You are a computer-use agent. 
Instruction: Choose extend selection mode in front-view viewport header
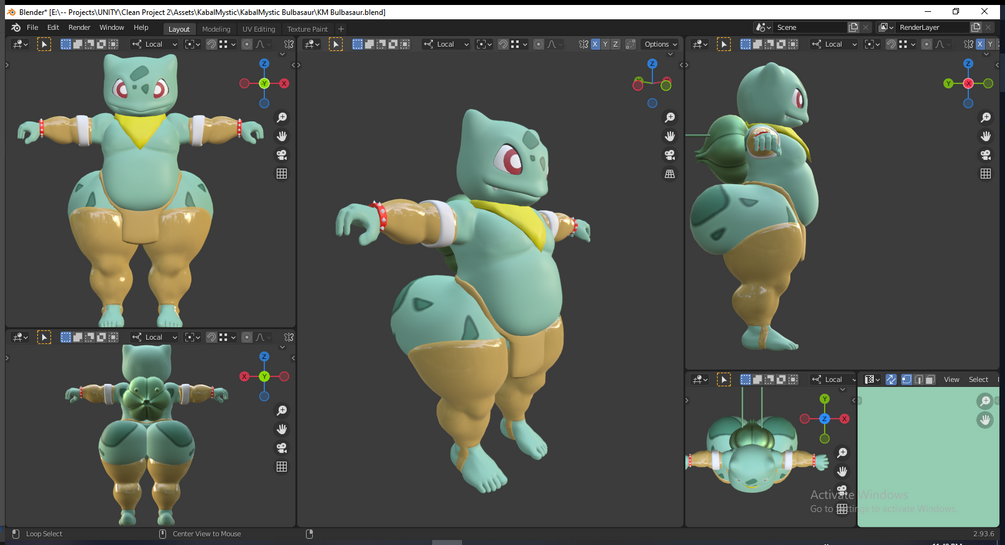(78, 44)
